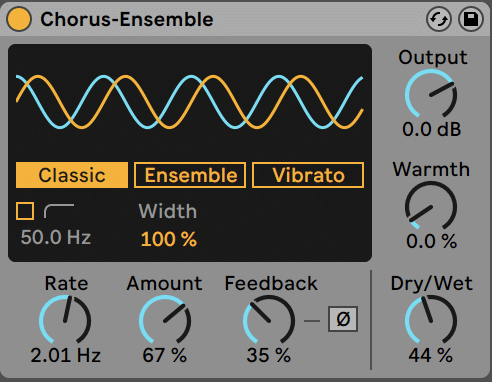Click the LFO waveform display
This screenshot has height=382, width=492.
coord(190,102)
